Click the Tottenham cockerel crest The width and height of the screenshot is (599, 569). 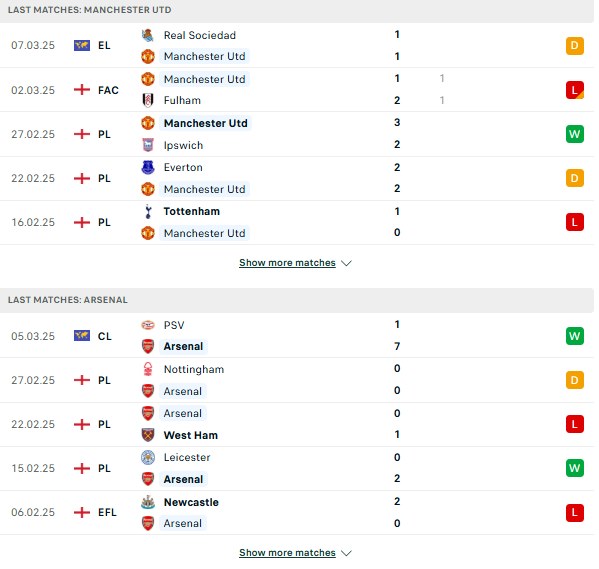coord(148,211)
